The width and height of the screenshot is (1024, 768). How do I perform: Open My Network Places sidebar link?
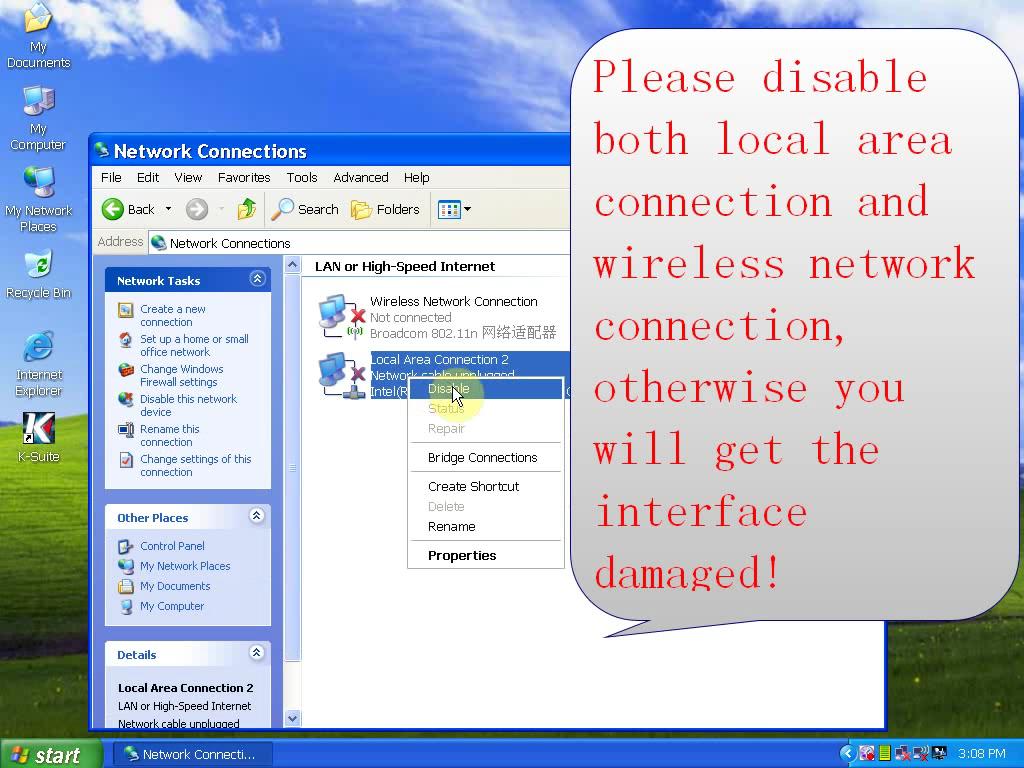185,566
